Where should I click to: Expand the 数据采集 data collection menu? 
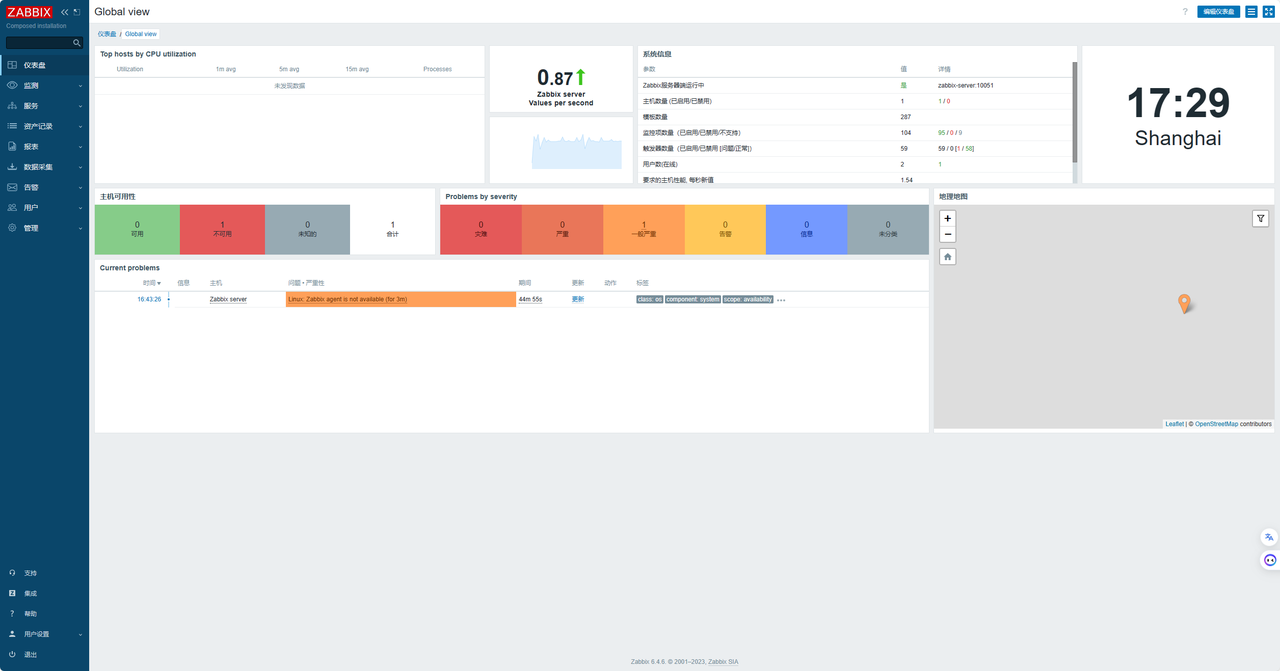point(44,167)
